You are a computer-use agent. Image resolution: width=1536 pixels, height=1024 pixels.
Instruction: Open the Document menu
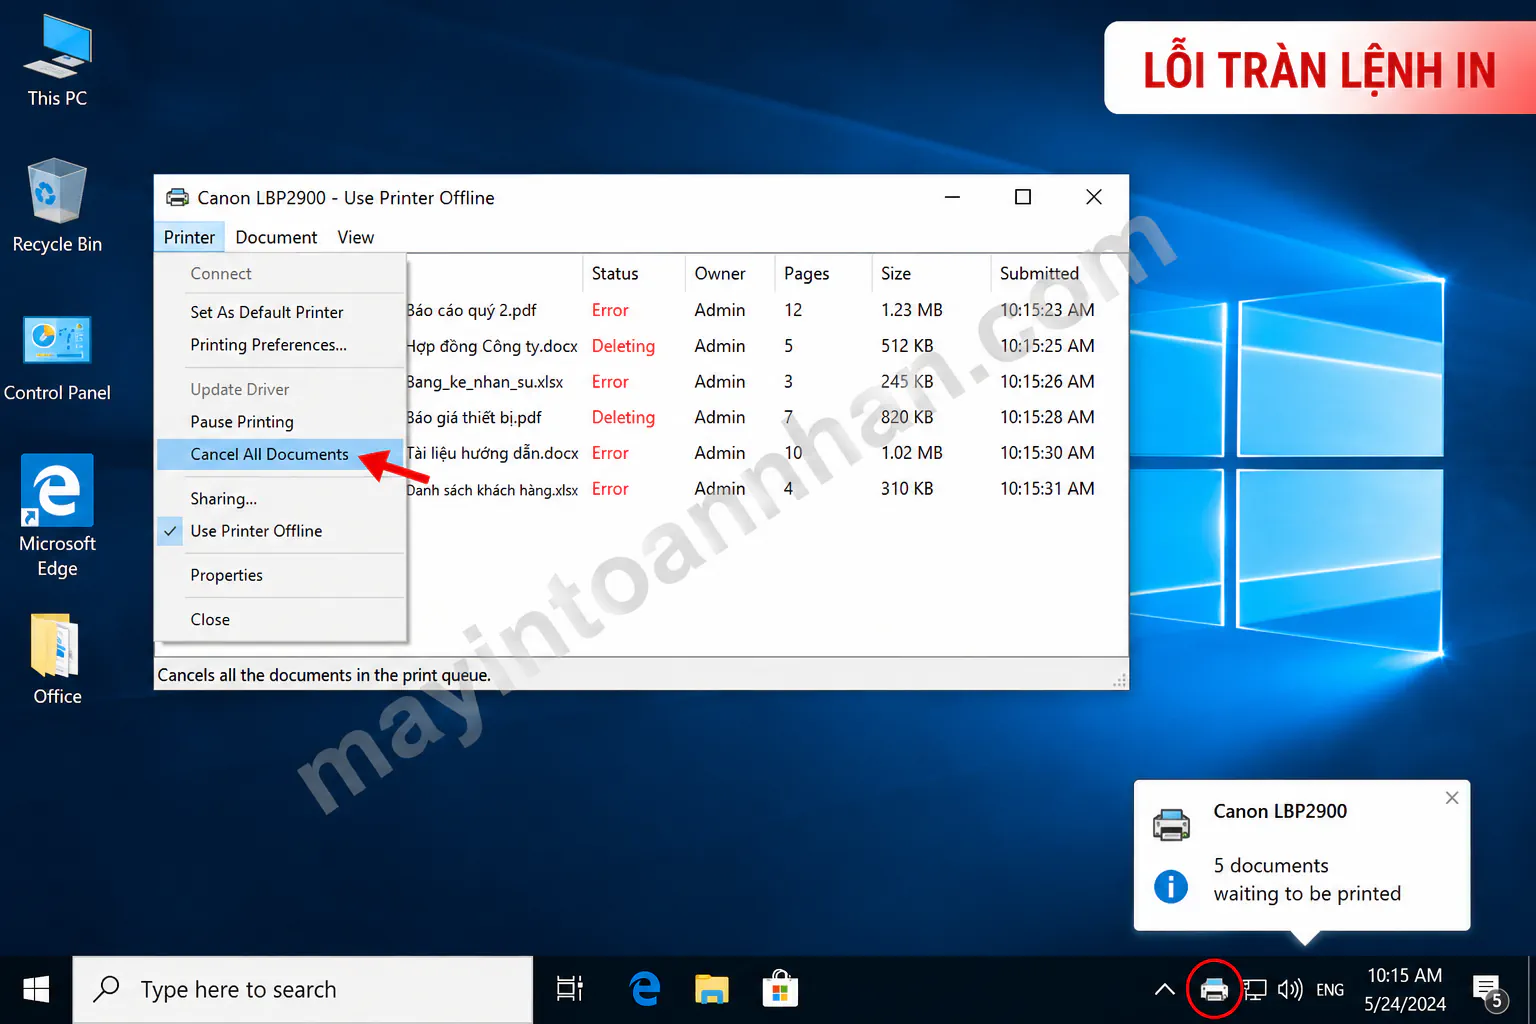[x=276, y=237]
